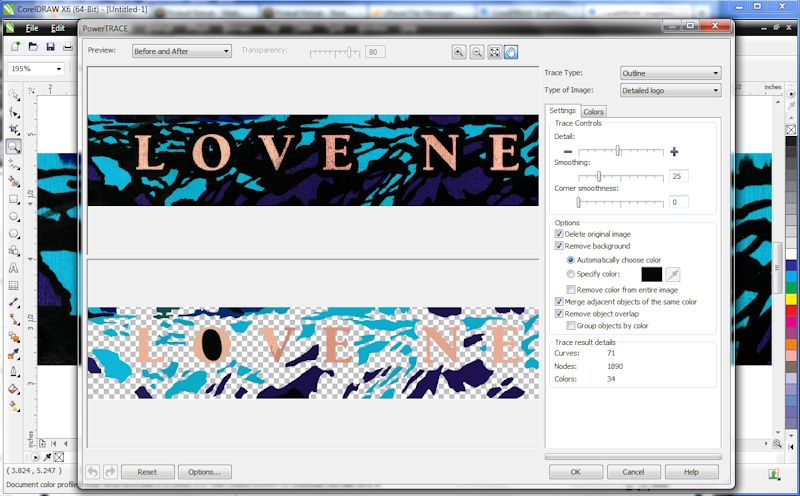
Task: Switch to the Colors tab
Action: click(x=593, y=111)
